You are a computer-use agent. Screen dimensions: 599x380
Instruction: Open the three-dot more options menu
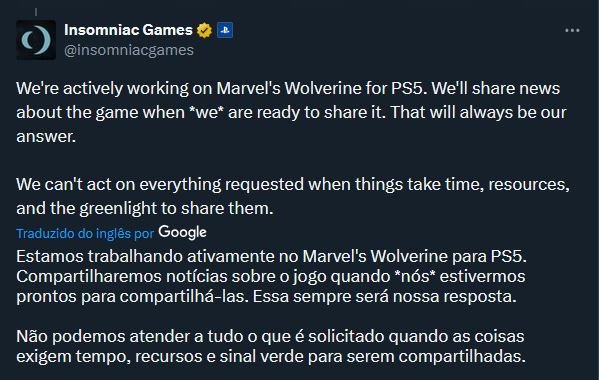tap(572, 30)
